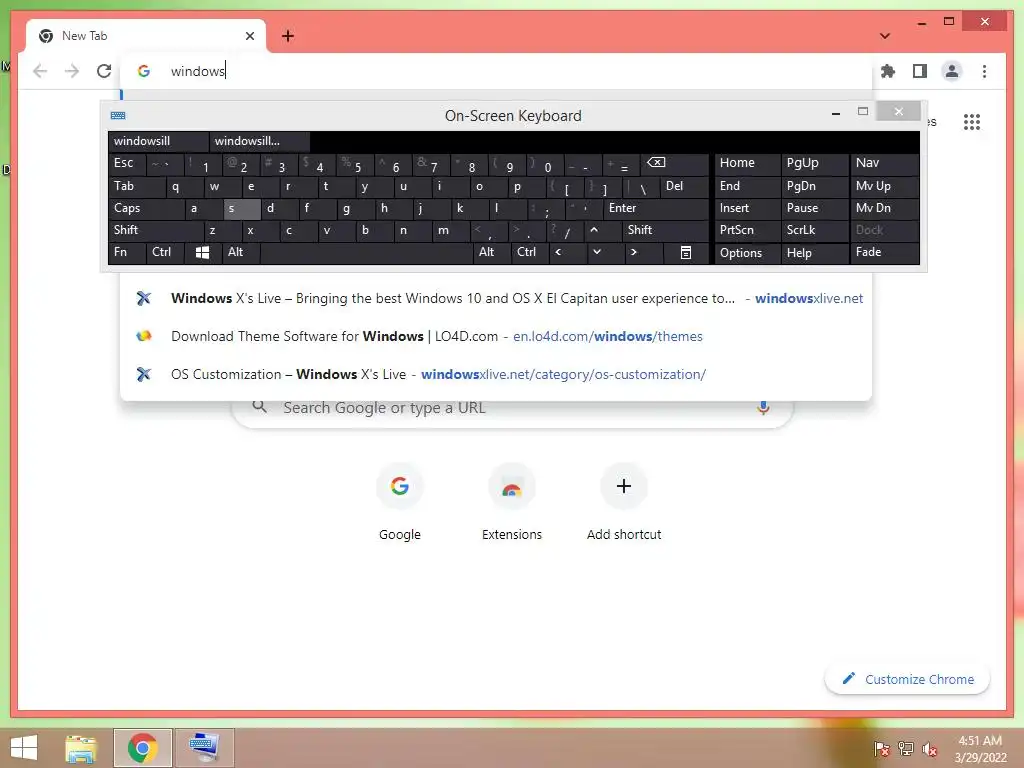1024x768 pixels.
Task: Close the New Tab tab
Action: (249, 36)
